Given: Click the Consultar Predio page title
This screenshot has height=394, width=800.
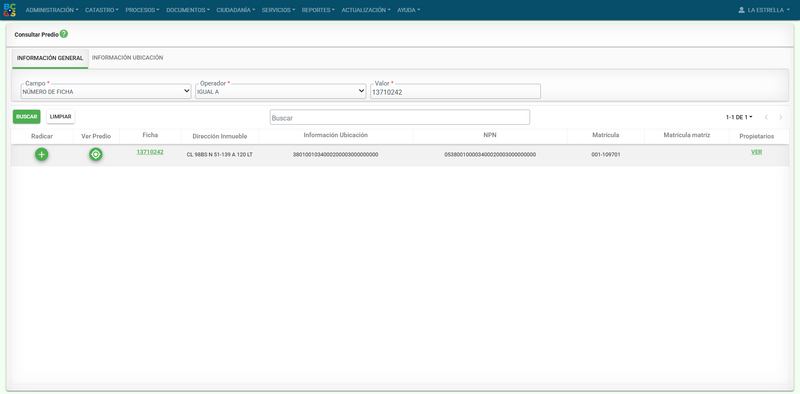Looking at the screenshot, I should 36,35.
